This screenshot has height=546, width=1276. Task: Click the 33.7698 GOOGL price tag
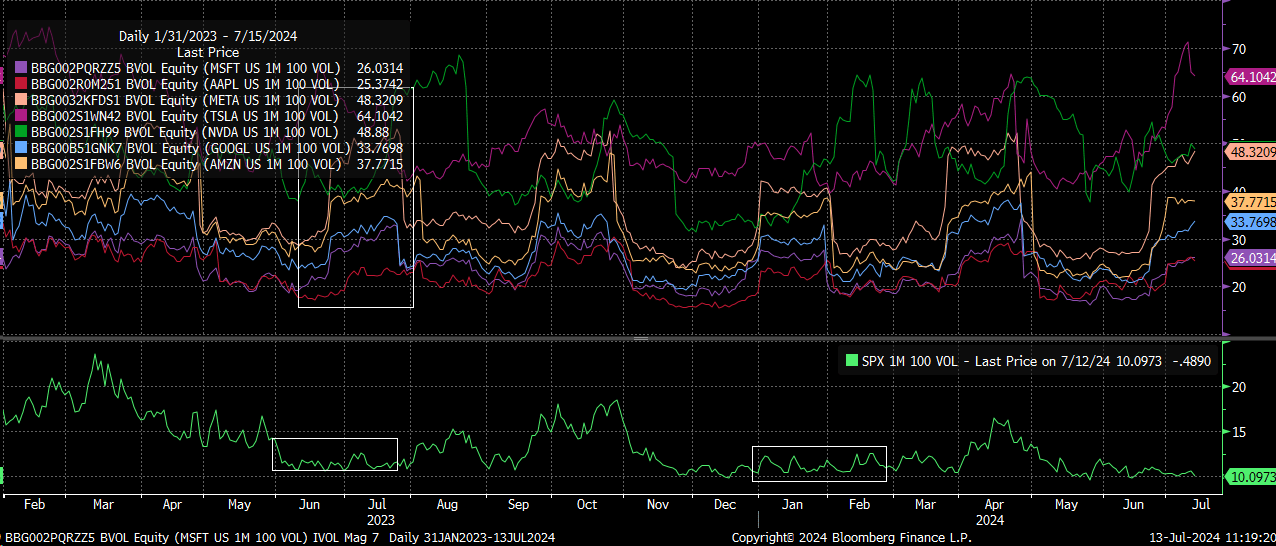1250,222
